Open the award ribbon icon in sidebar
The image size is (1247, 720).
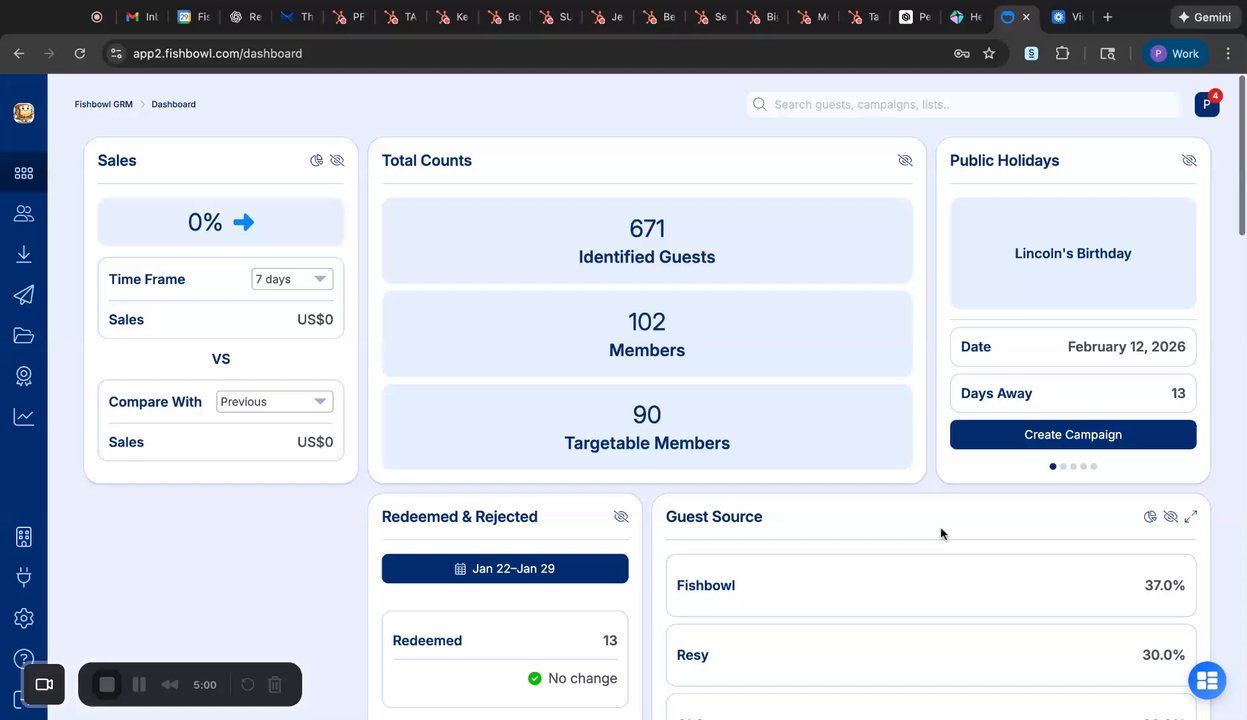[24, 376]
